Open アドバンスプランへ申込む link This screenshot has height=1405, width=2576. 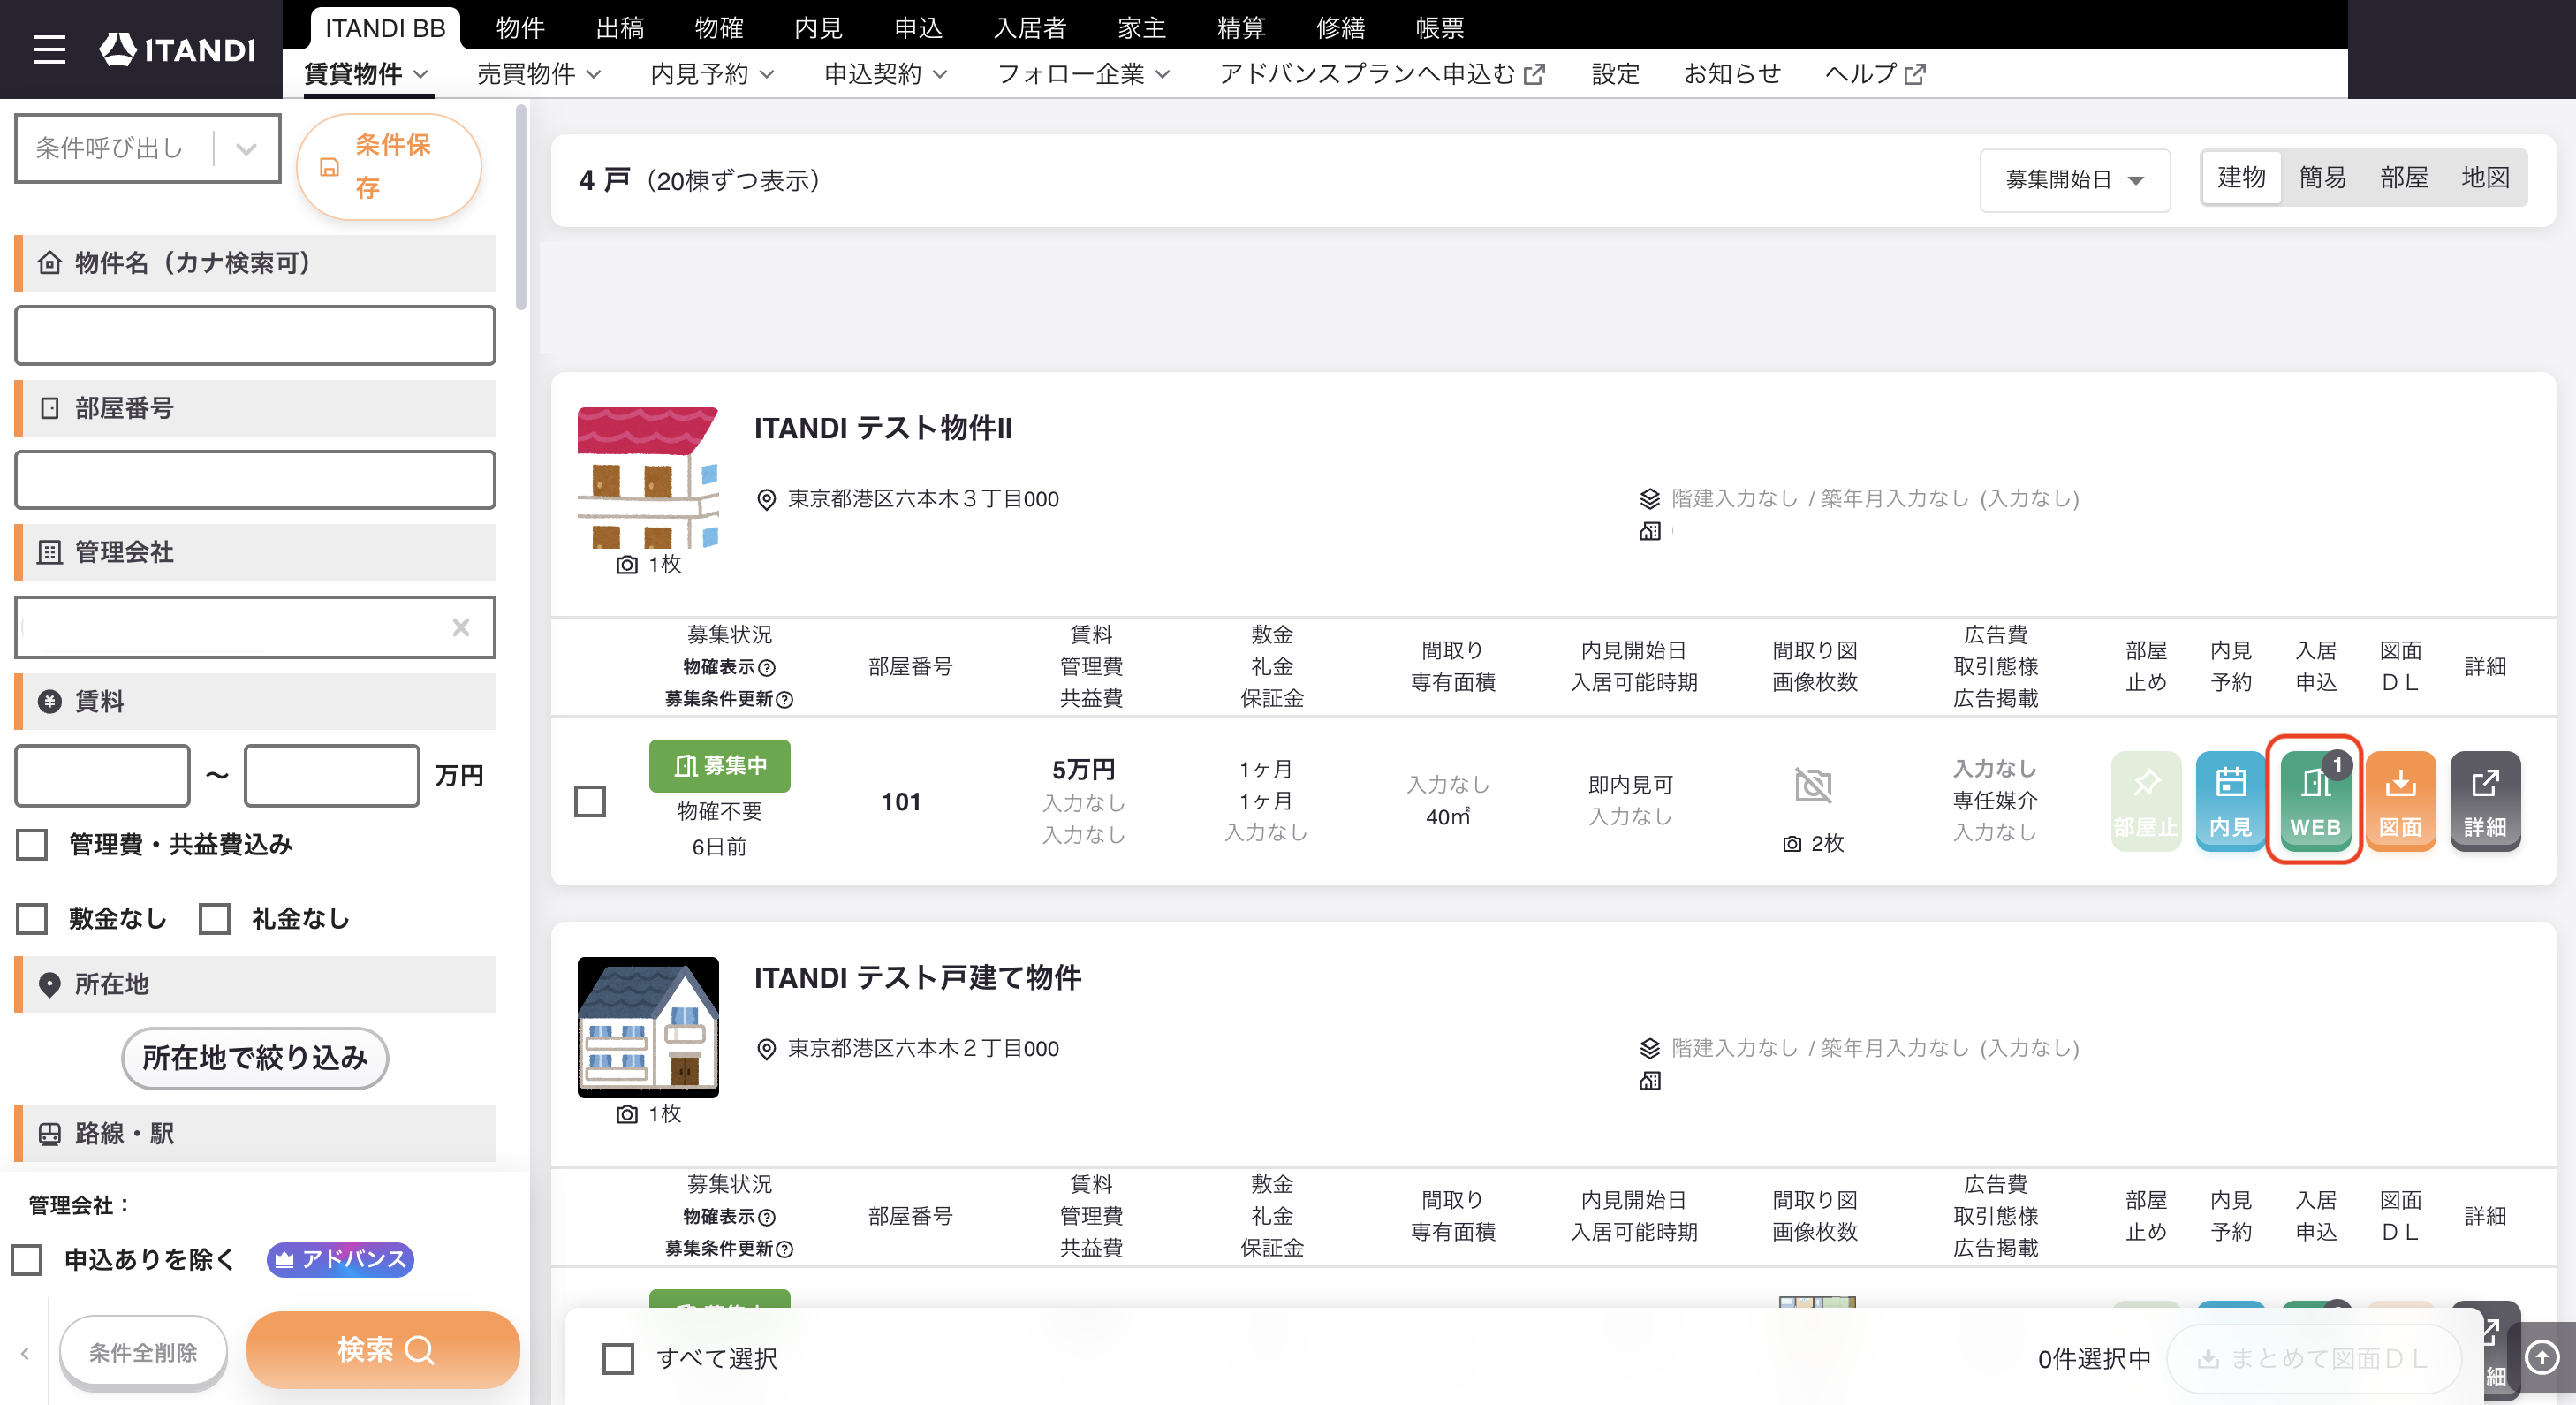(x=1382, y=73)
